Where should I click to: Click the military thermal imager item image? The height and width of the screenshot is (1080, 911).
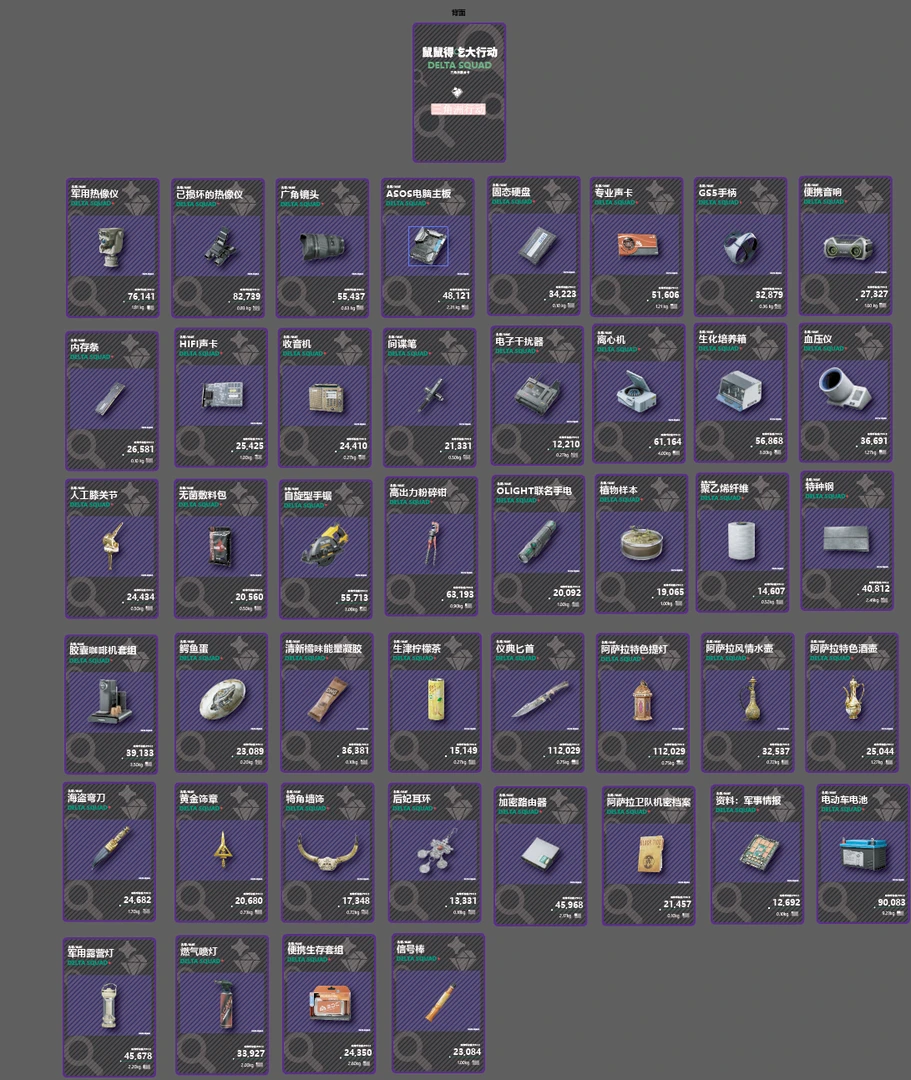(x=111, y=247)
